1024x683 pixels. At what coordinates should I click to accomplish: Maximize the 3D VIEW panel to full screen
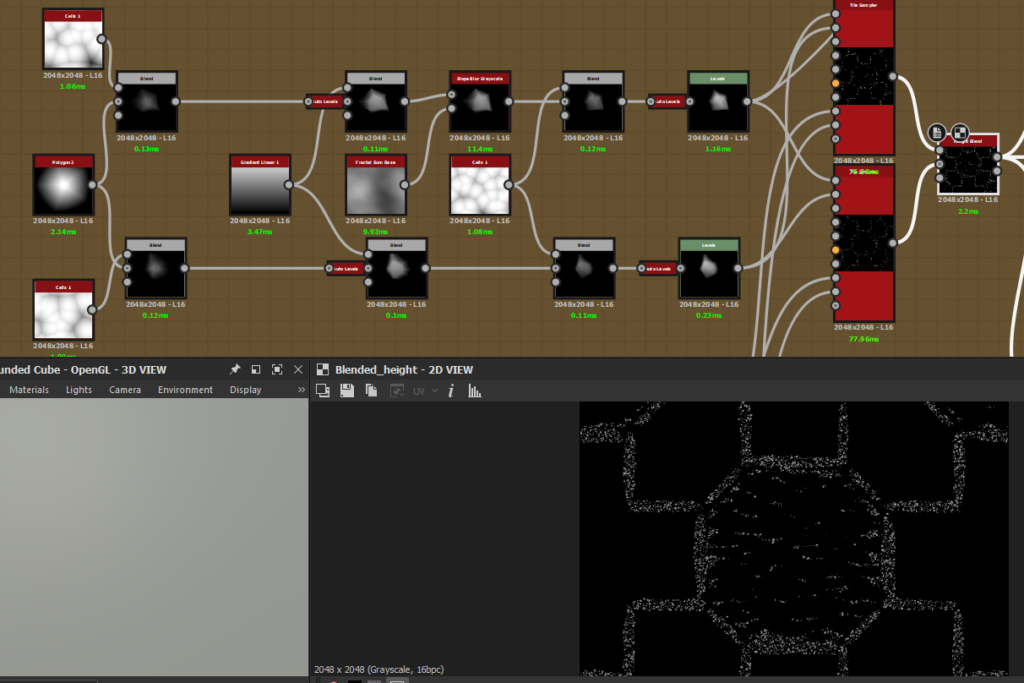point(277,370)
